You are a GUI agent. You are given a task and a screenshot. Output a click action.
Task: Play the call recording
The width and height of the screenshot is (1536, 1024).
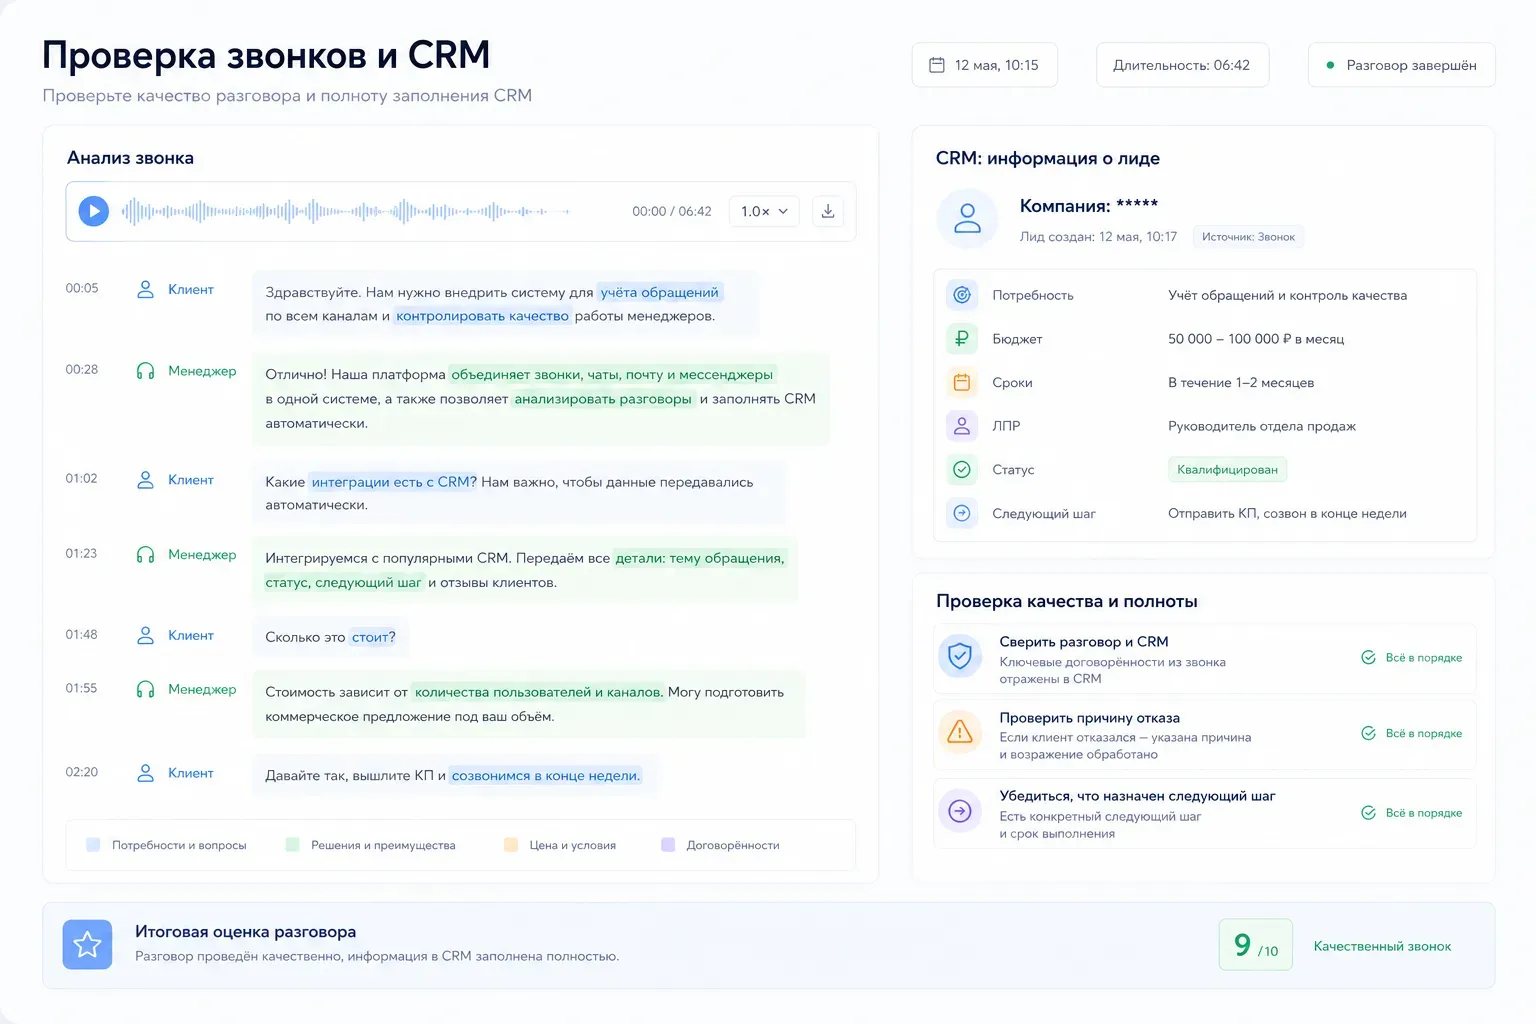94,211
